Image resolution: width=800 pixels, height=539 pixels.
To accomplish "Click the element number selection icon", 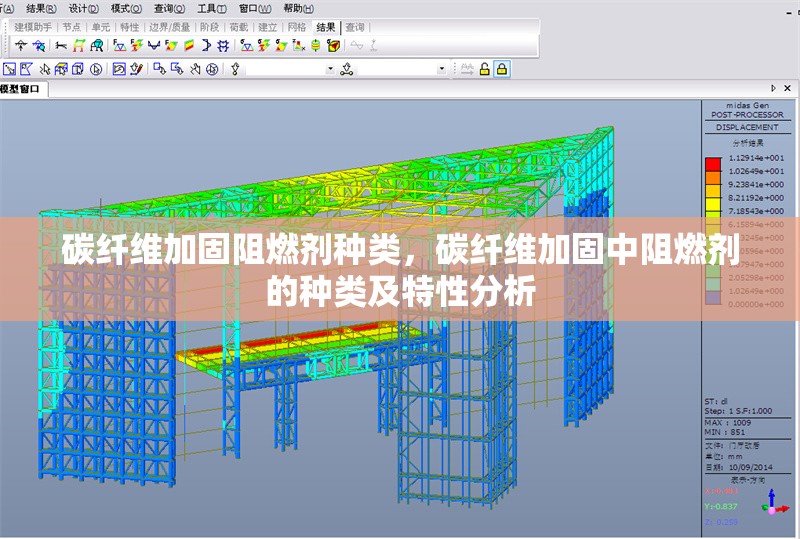I will point(347,69).
